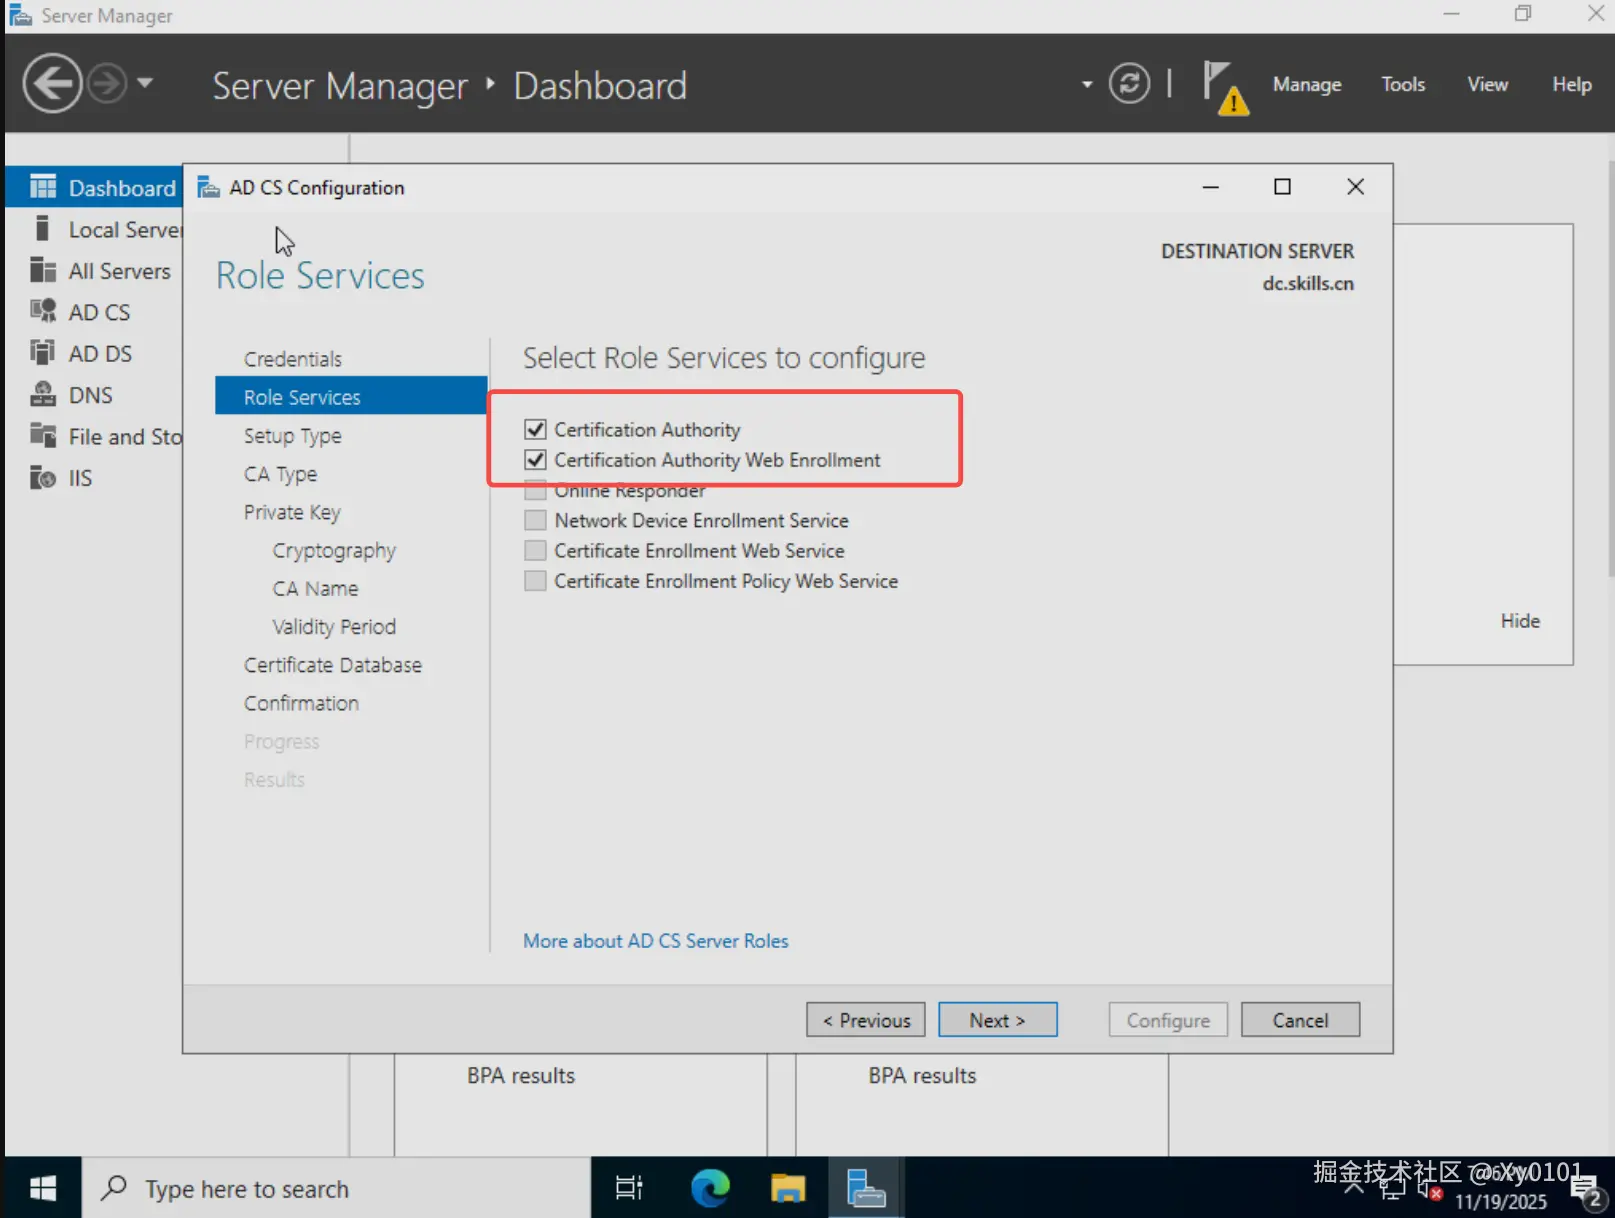Click the Back arrow in Server Manager
This screenshot has width=1615, height=1218.
click(52, 84)
